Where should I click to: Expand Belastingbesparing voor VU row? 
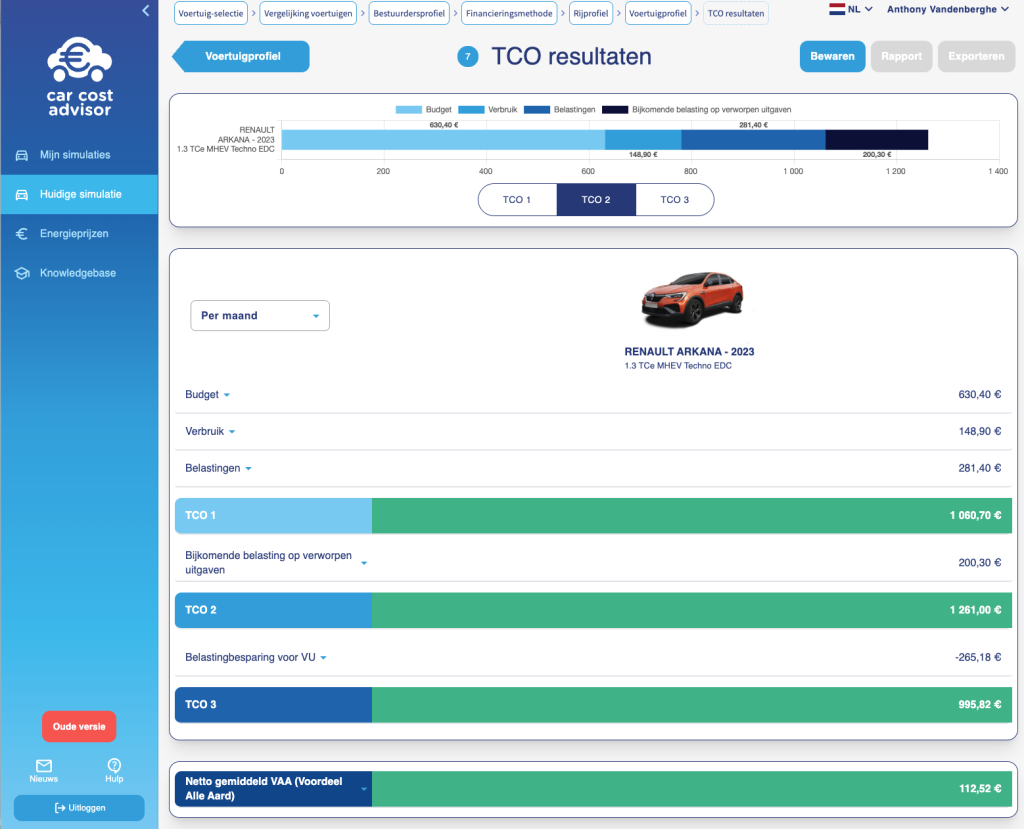point(323,658)
